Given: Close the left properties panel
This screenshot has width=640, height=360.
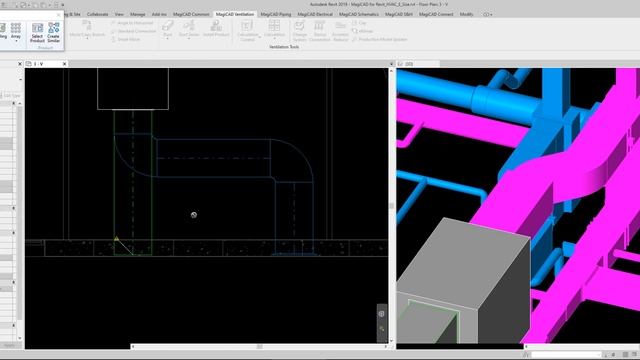Looking at the screenshot, I should pos(20,64).
